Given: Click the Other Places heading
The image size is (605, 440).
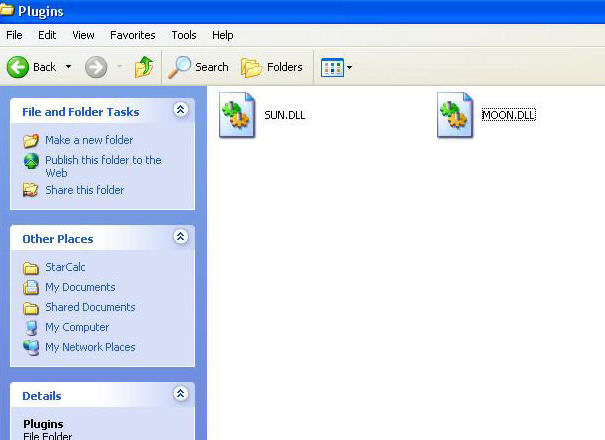Looking at the screenshot, I should click(x=58, y=239).
